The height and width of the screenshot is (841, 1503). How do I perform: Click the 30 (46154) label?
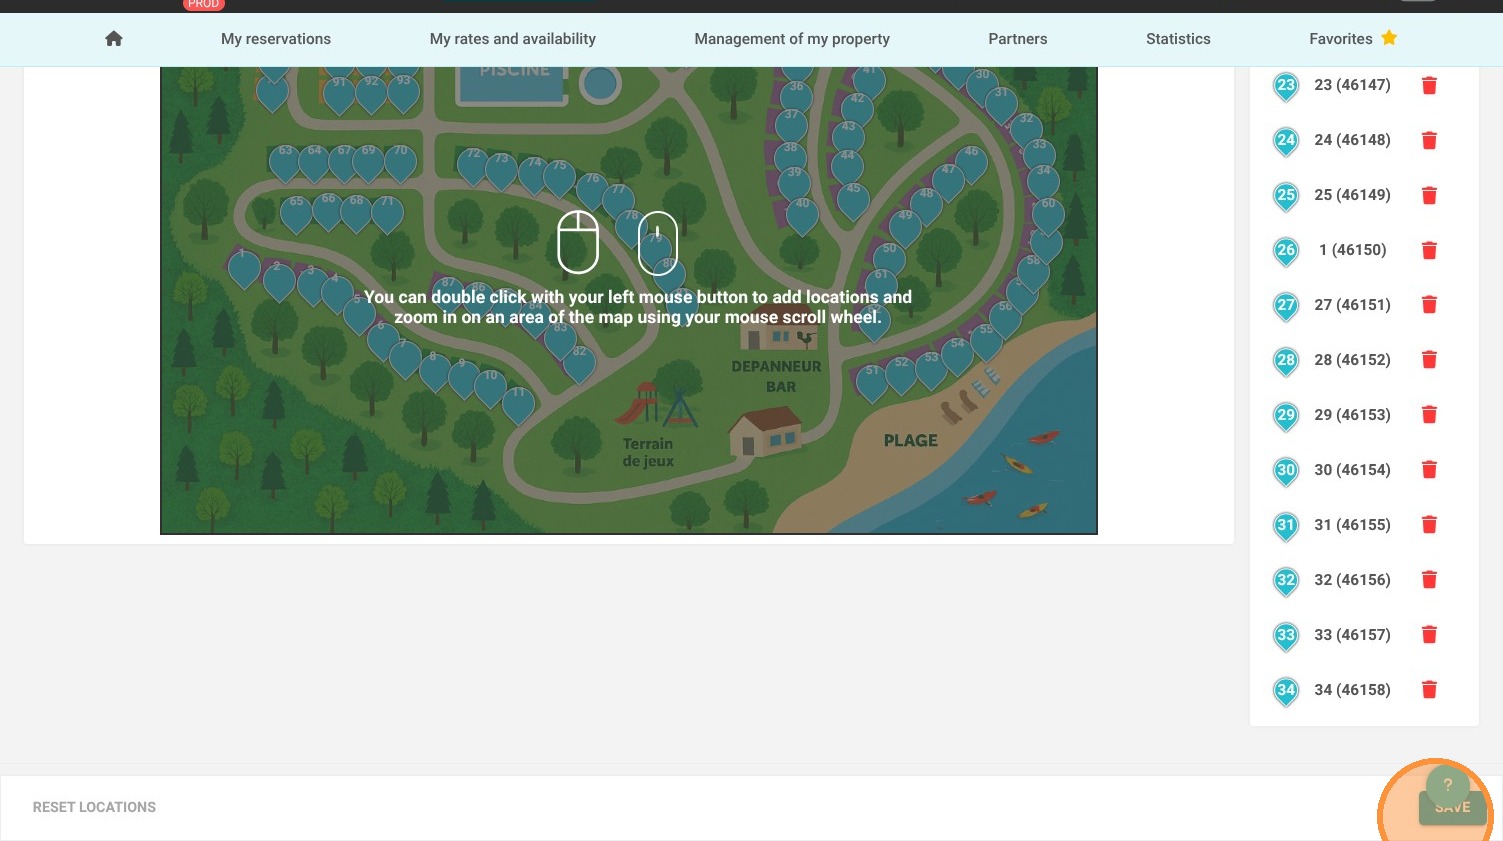1352,470
